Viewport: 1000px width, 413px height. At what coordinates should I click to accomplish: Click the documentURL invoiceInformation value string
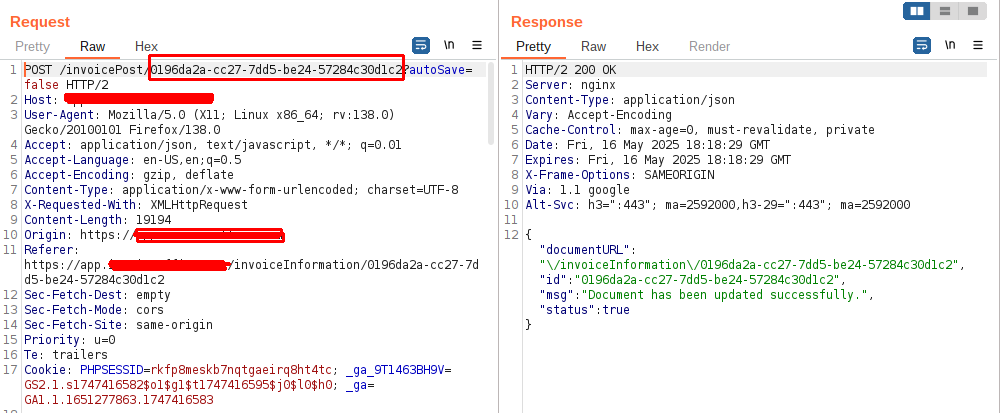point(749,265)
